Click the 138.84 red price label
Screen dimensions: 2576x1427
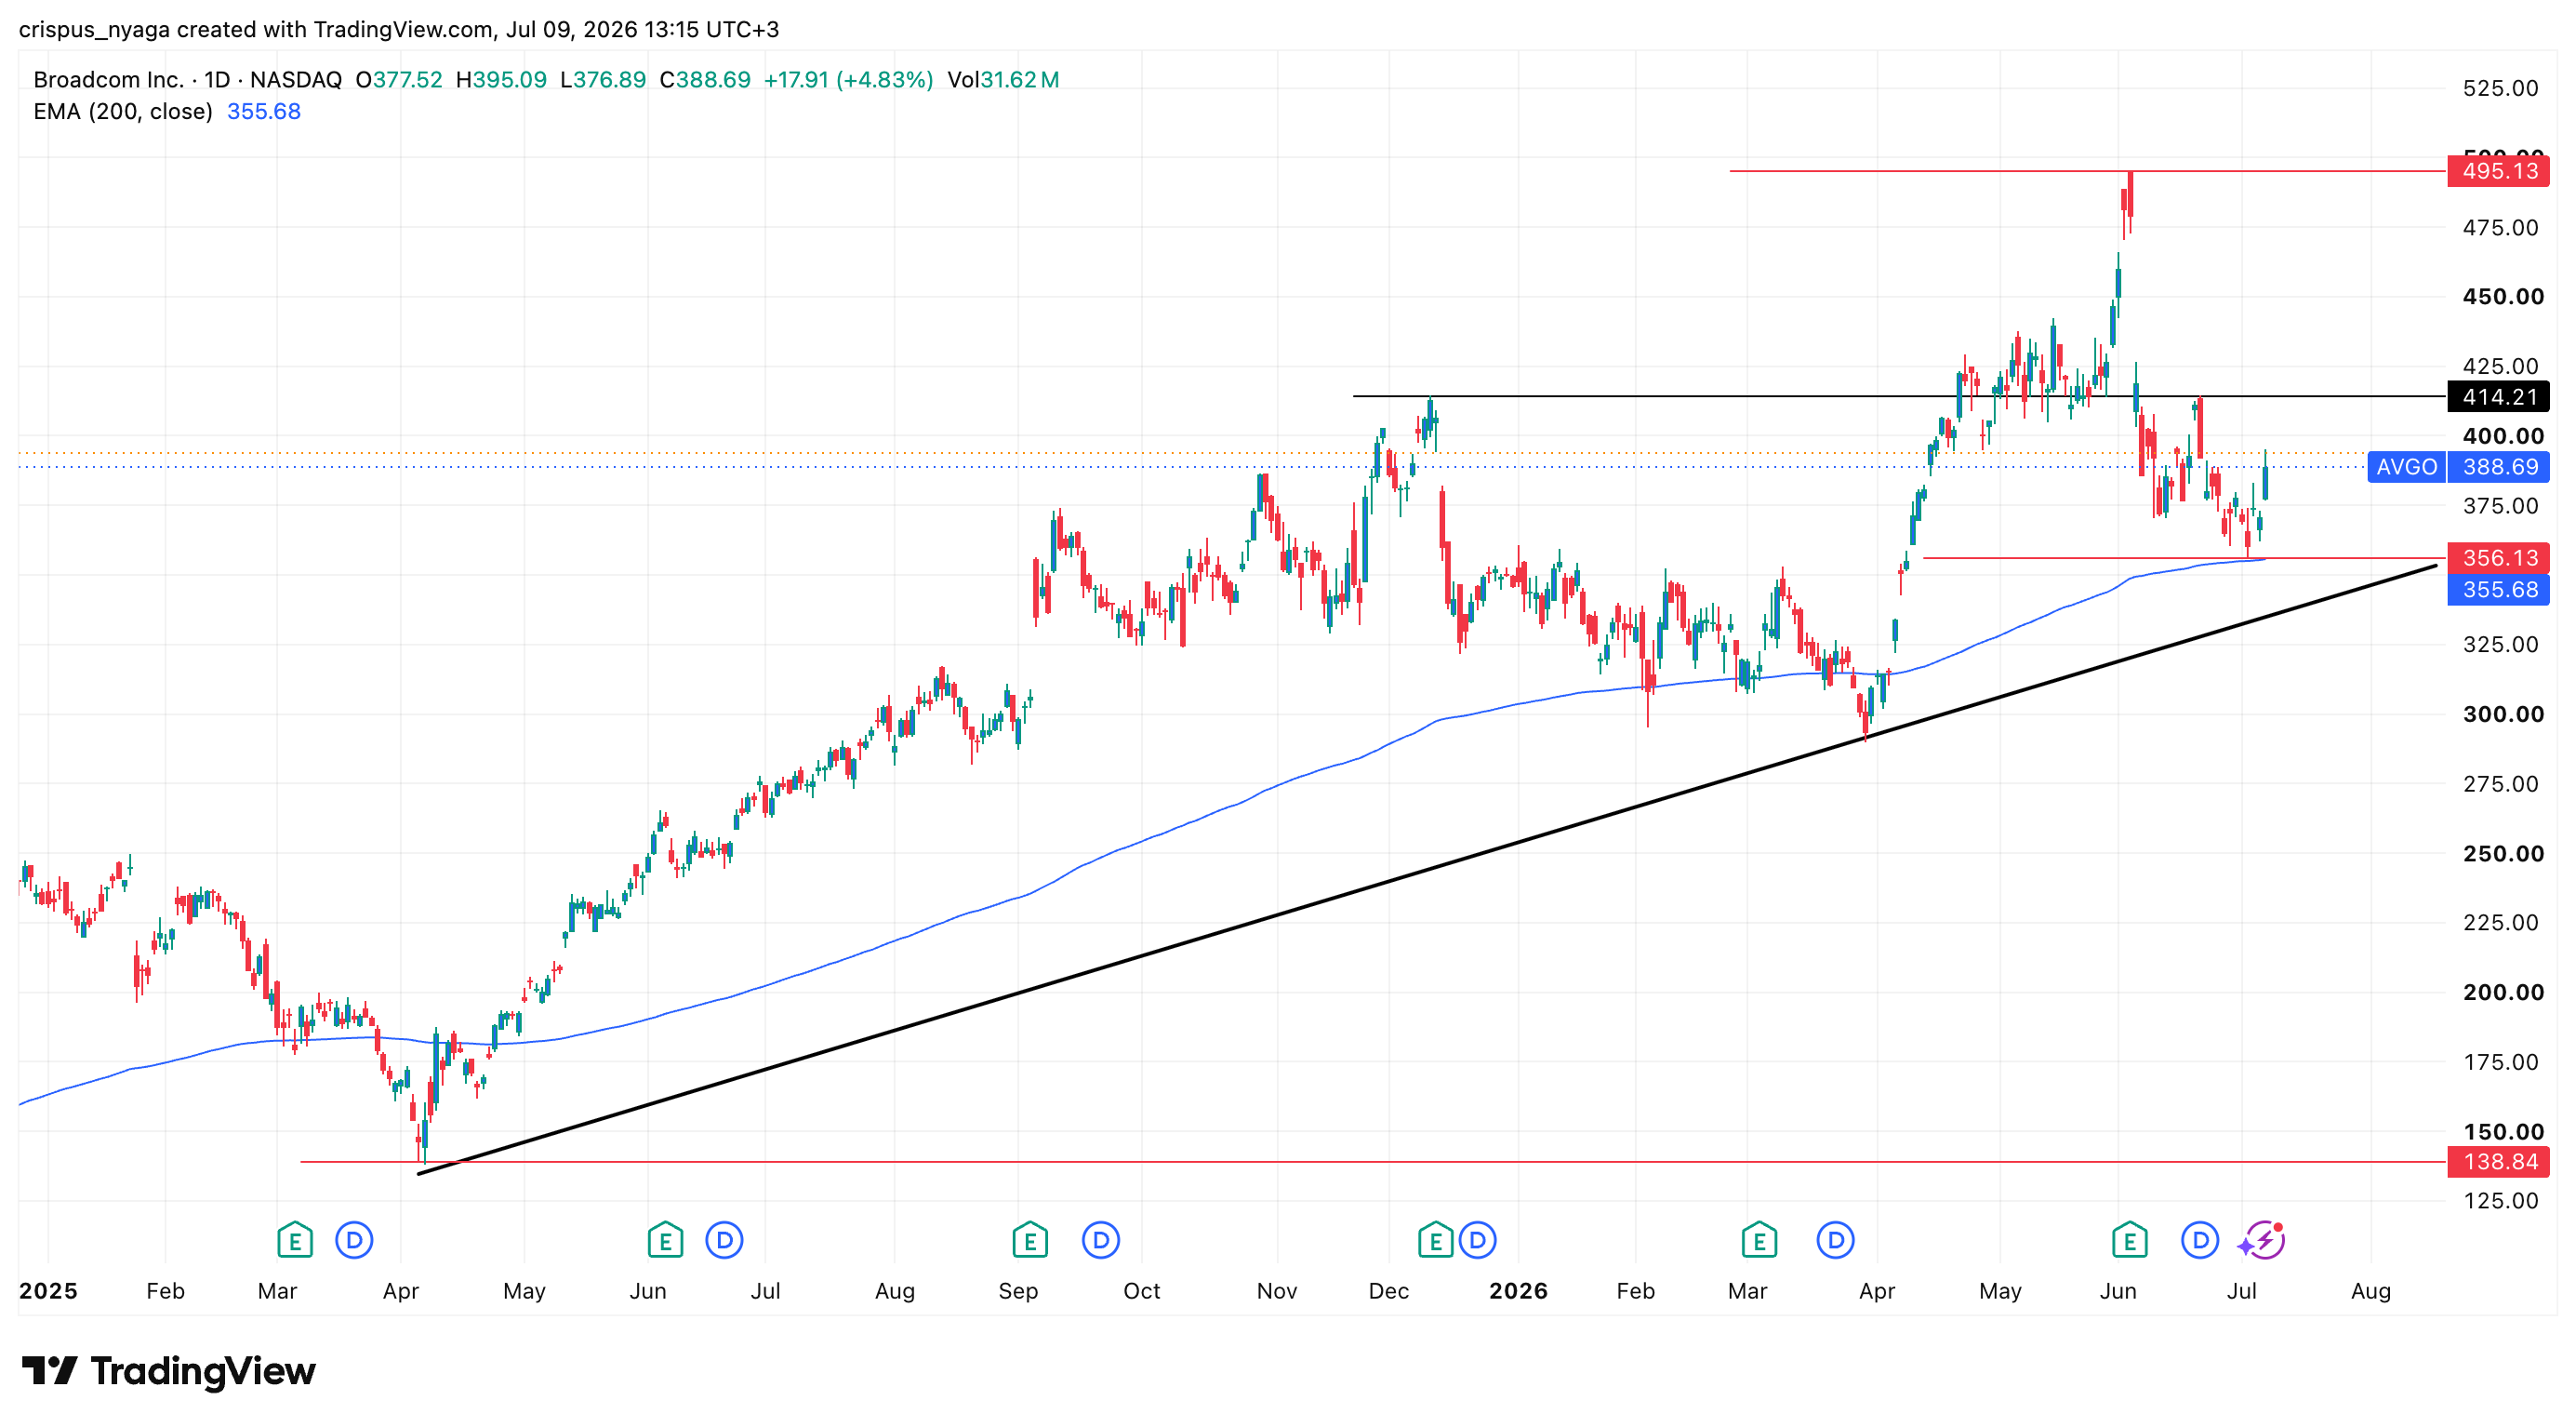pyautogui.click(x=2499, y=1162)
